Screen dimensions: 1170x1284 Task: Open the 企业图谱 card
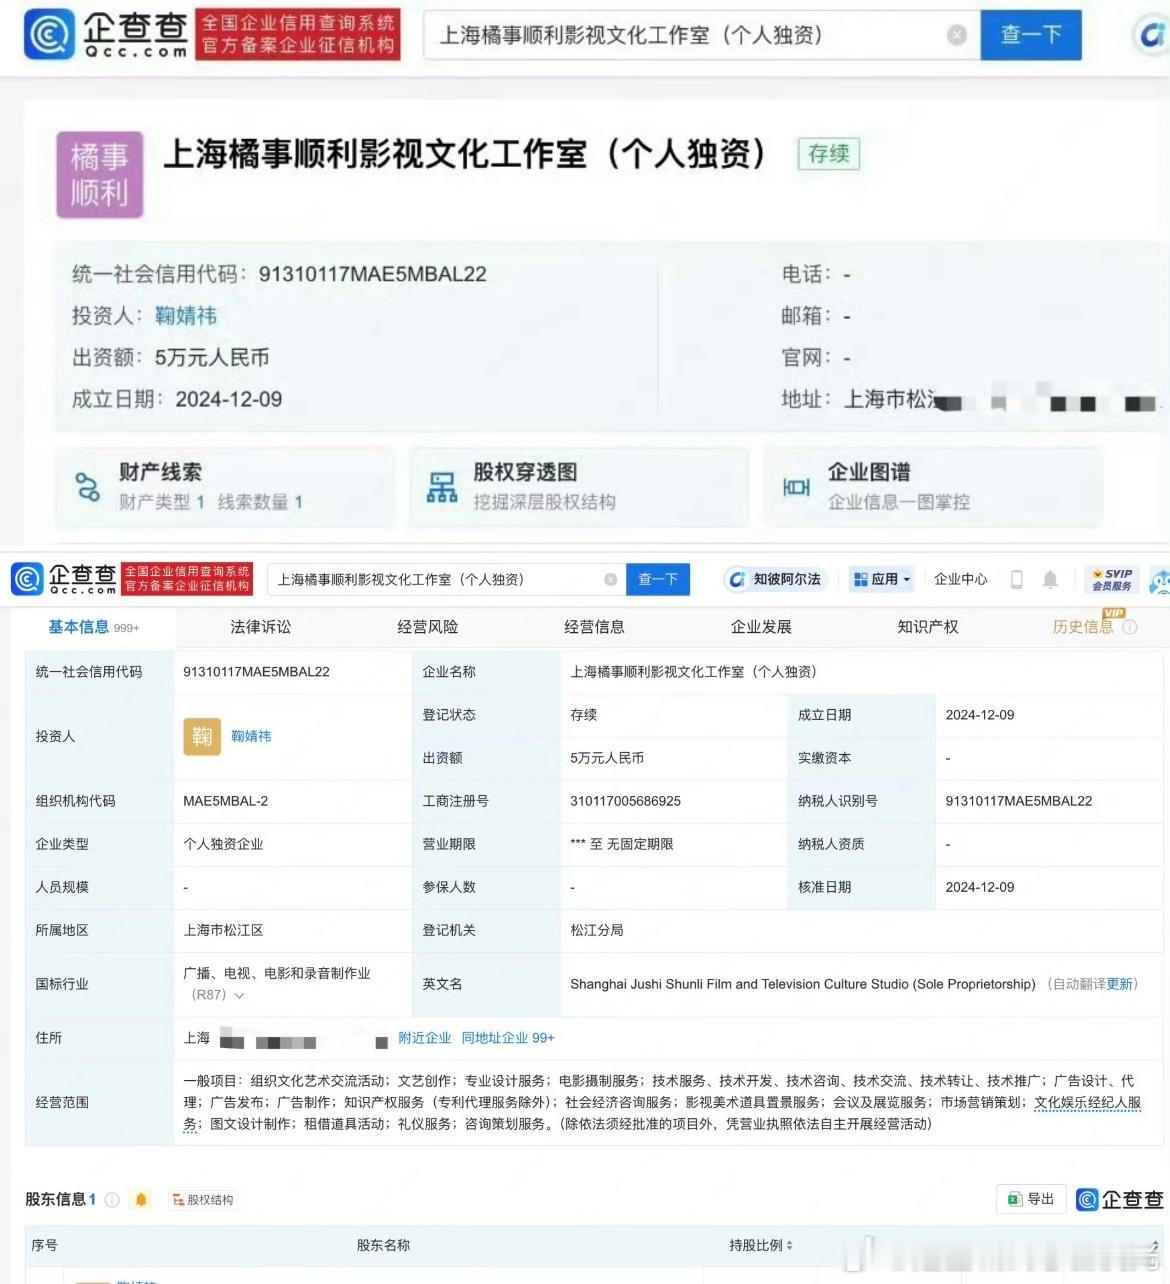[933, 487]
